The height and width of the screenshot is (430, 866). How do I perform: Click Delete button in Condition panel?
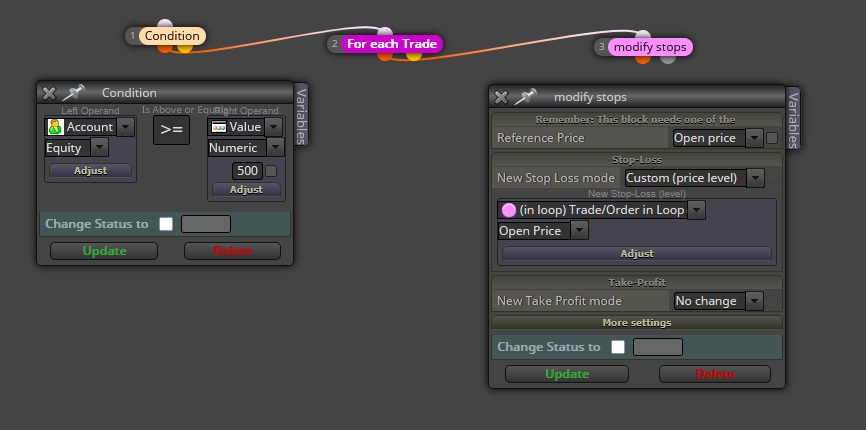[232, 251]
